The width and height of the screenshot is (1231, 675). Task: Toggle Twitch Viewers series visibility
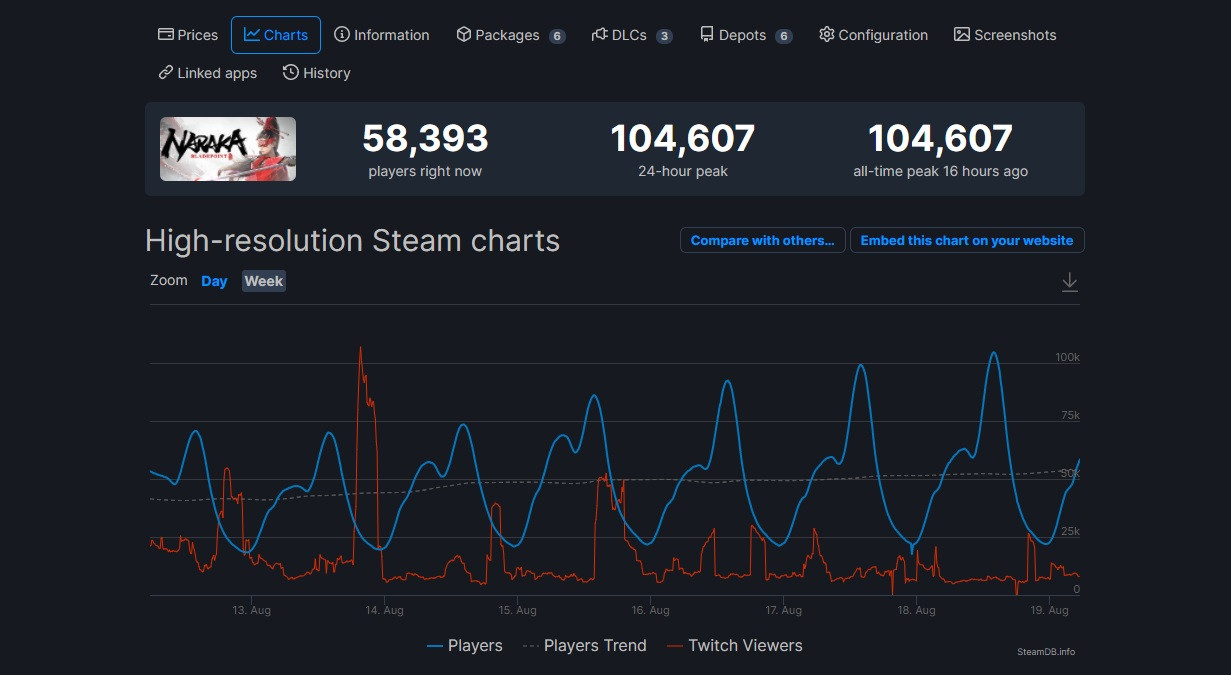[x=734, y=646]
